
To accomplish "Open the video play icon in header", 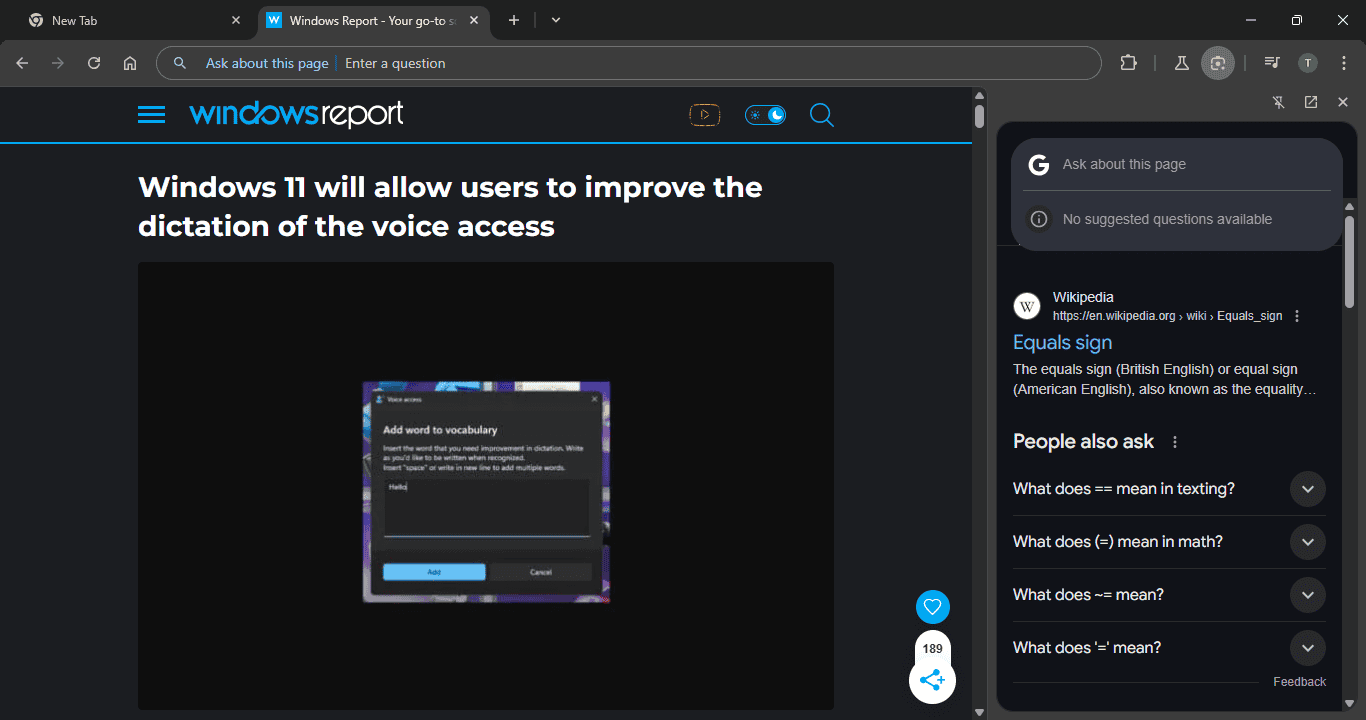I will coord(705,115).
